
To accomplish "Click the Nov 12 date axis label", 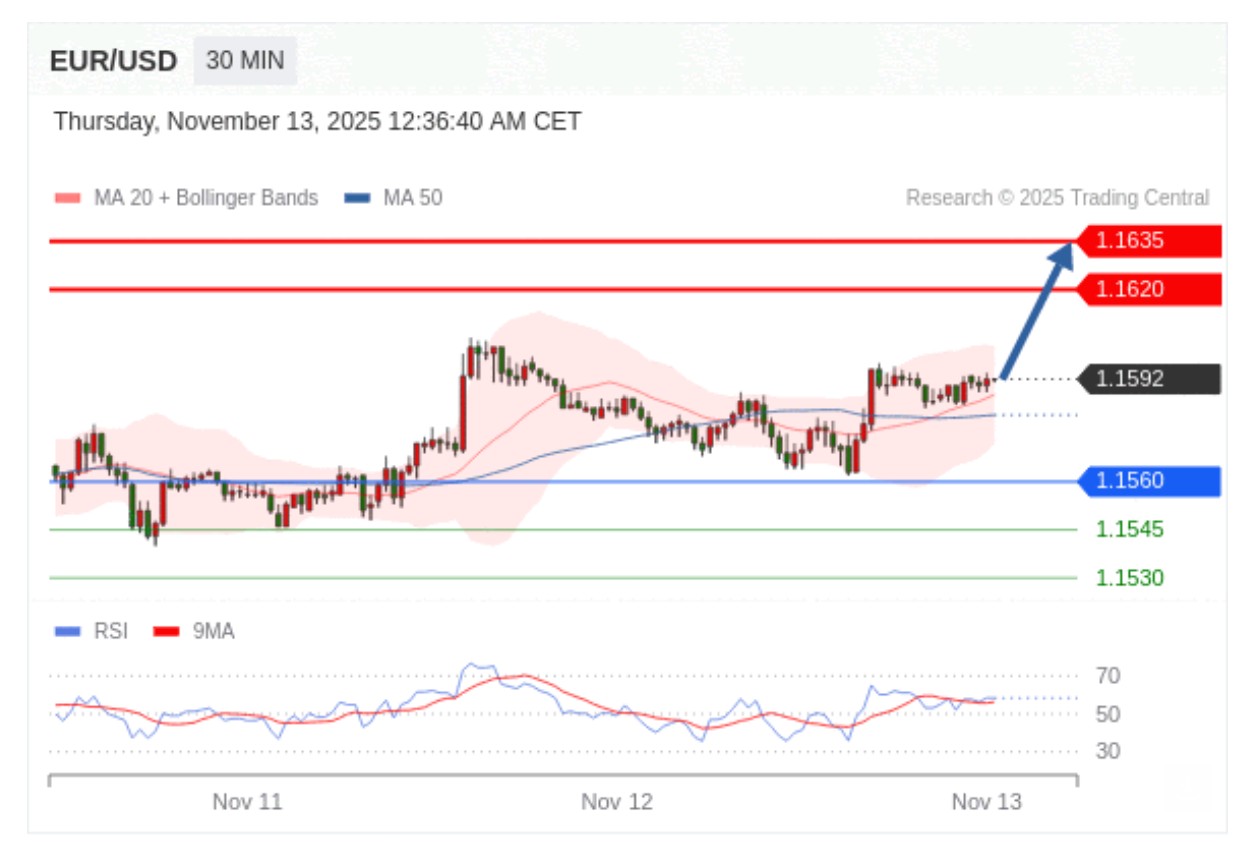I will (x=617, y=802).
